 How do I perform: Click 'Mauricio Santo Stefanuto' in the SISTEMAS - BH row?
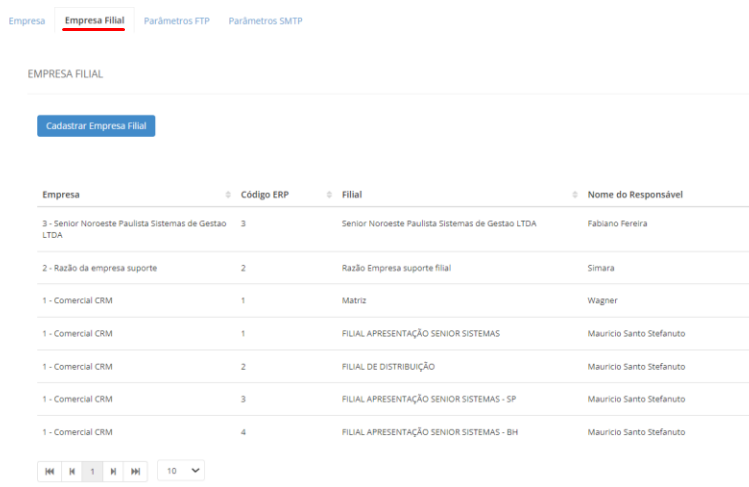pyautogui.click(x=636, y=432)
